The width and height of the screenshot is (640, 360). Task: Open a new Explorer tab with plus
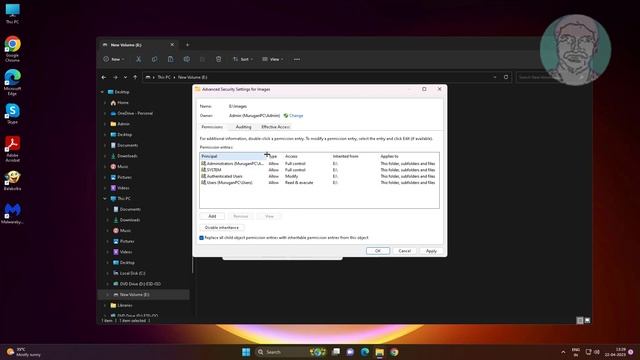click(x=187, y=44)
